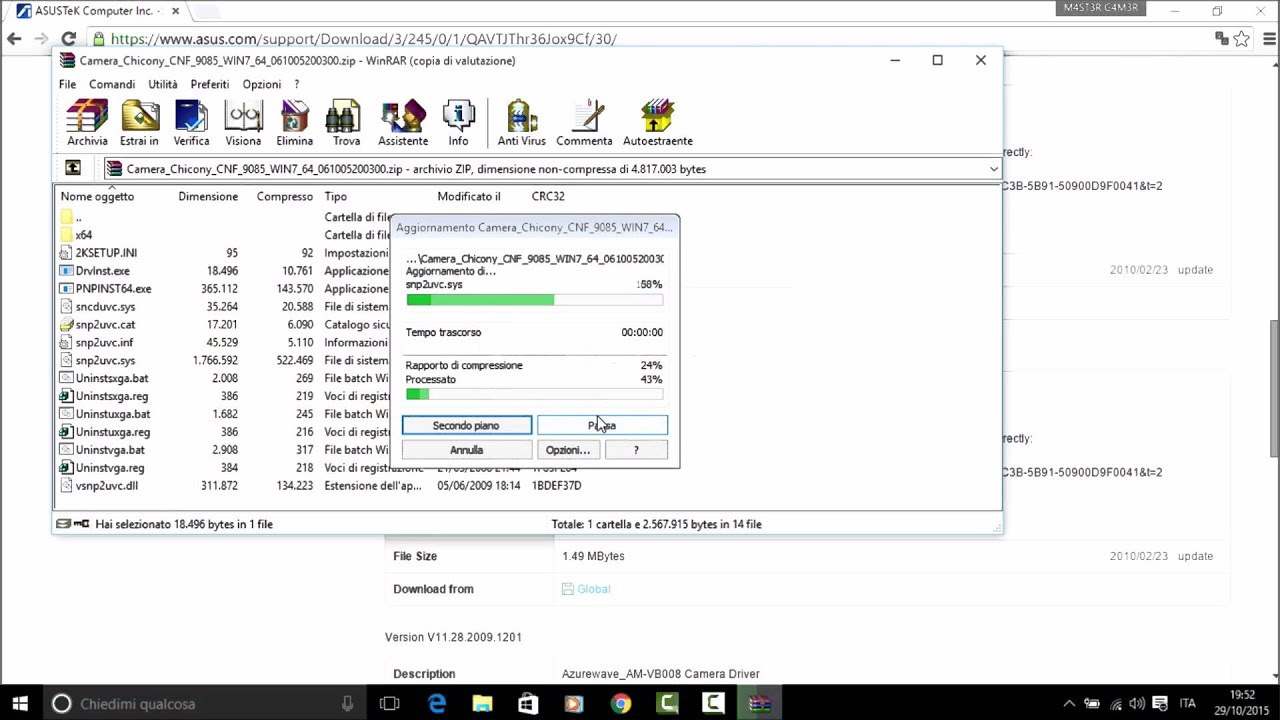Open the Preferiti menu
This screenshot has width=1280, height=720.
point(210,84)
